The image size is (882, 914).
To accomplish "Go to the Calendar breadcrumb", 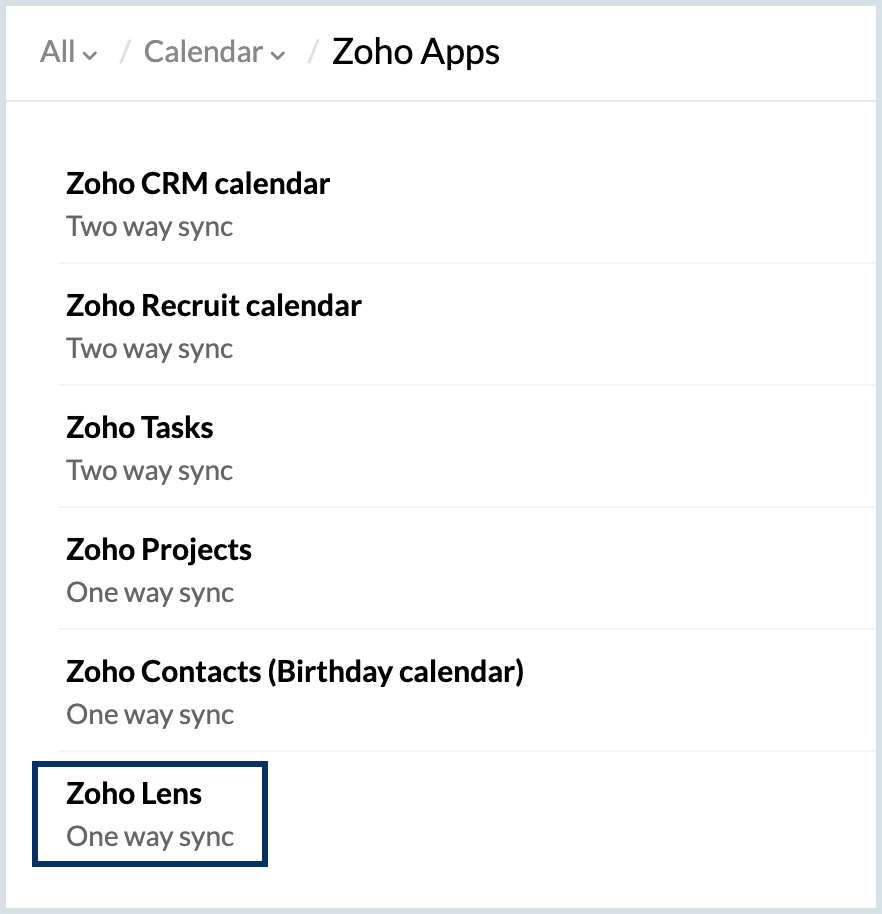I will pyautogui.click(x=203, y=52).
